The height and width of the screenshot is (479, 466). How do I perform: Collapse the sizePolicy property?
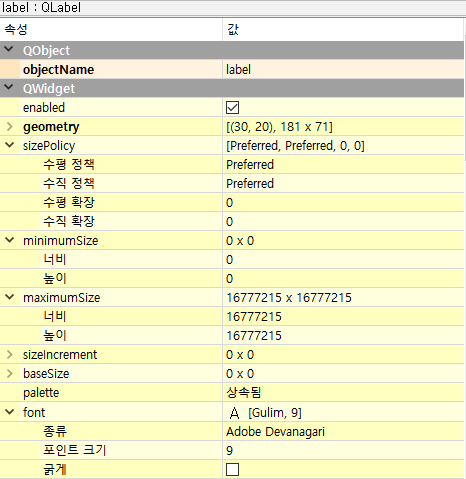point(10,145)
